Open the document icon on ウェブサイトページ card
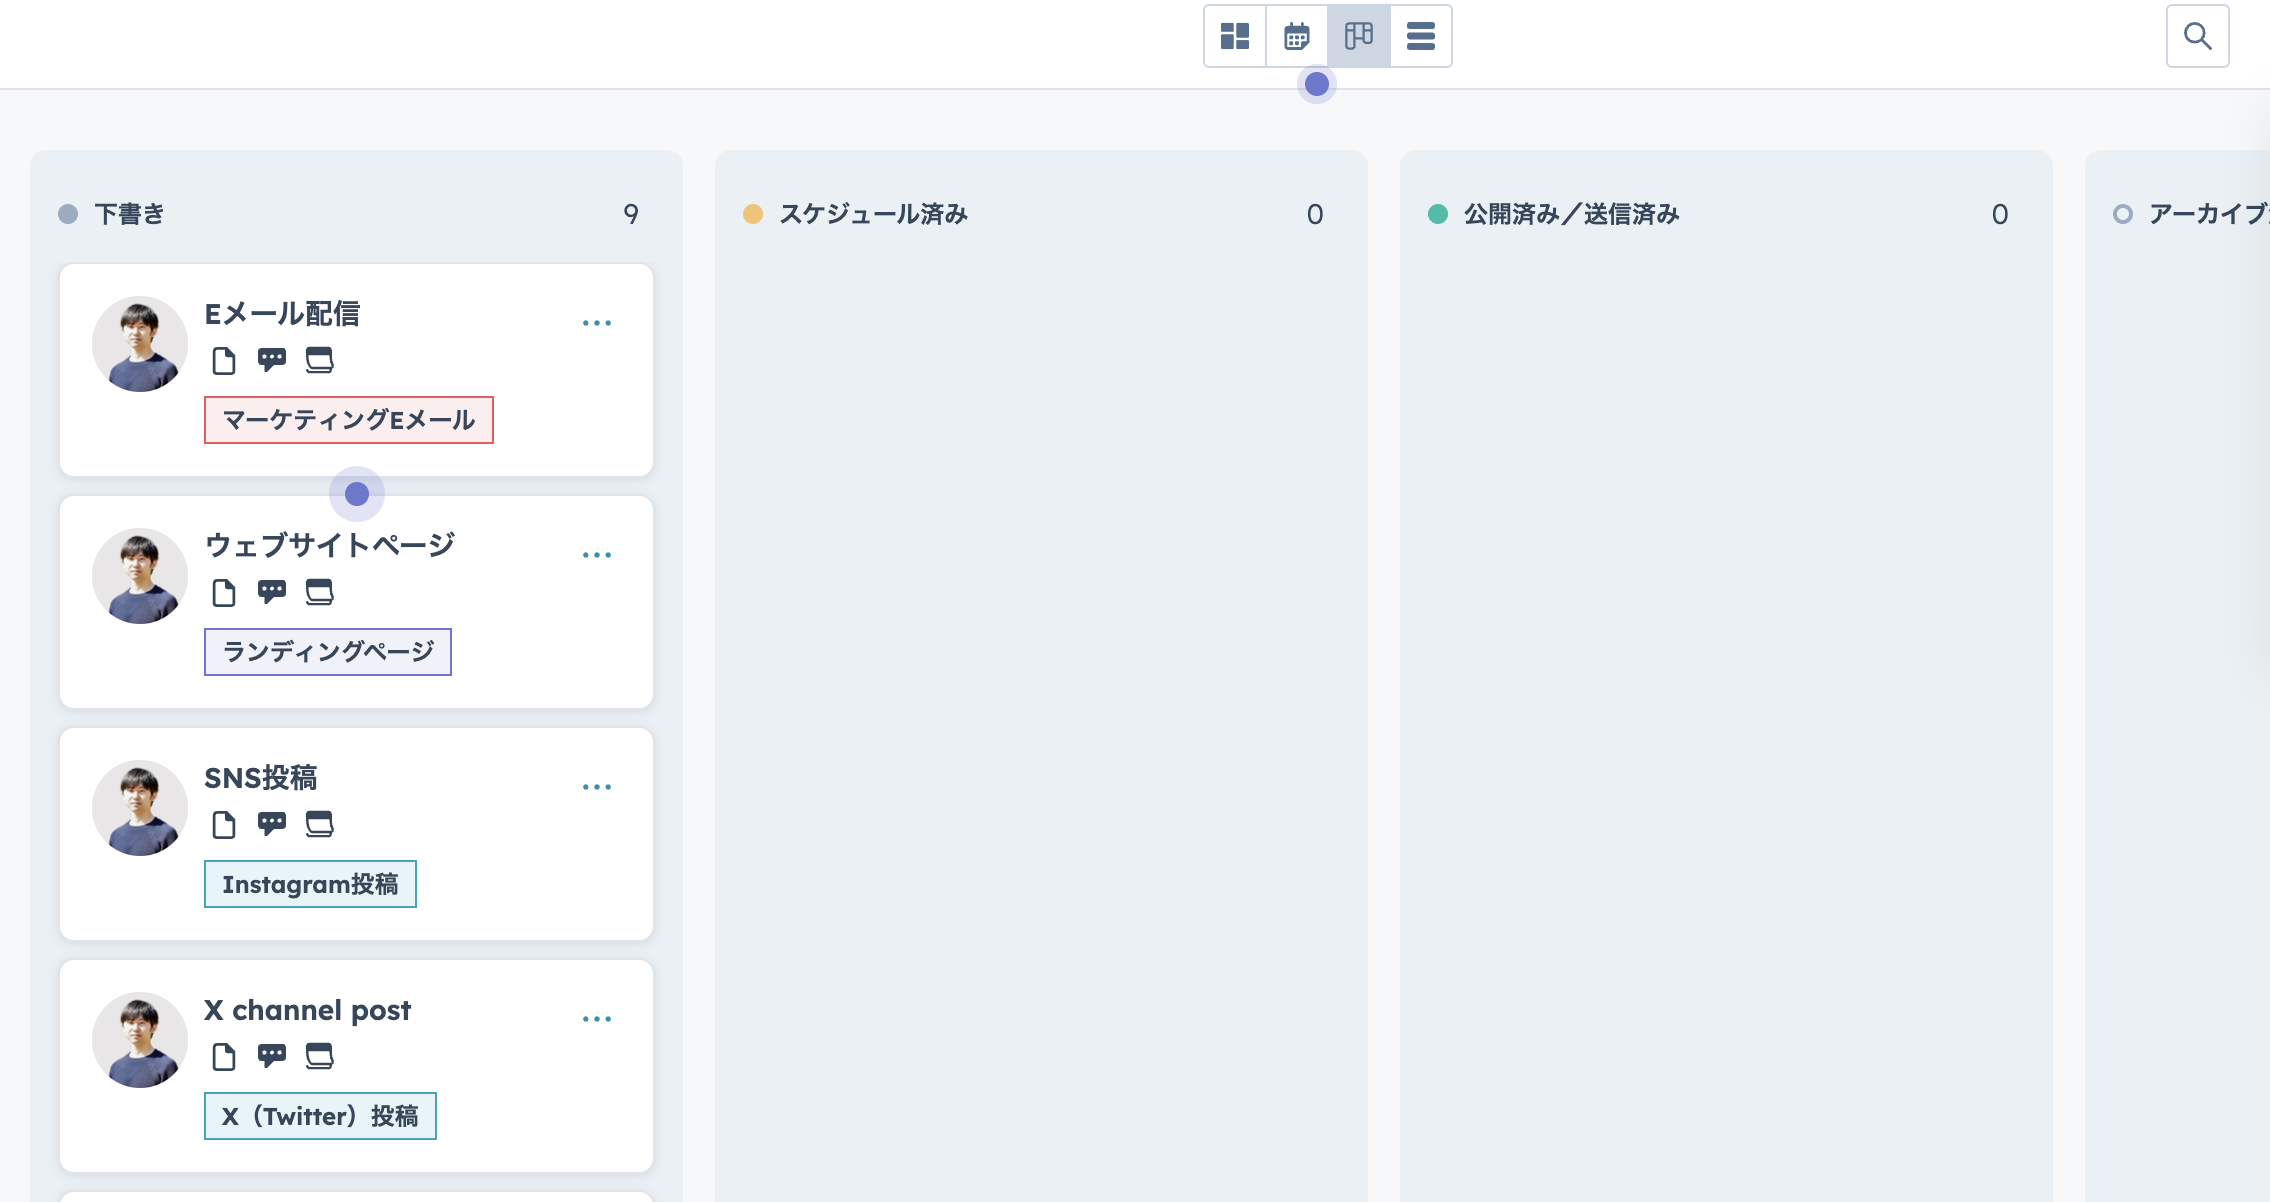Image resolution: width=2270 pixels, height=1202 pixels. coord(224,592)
